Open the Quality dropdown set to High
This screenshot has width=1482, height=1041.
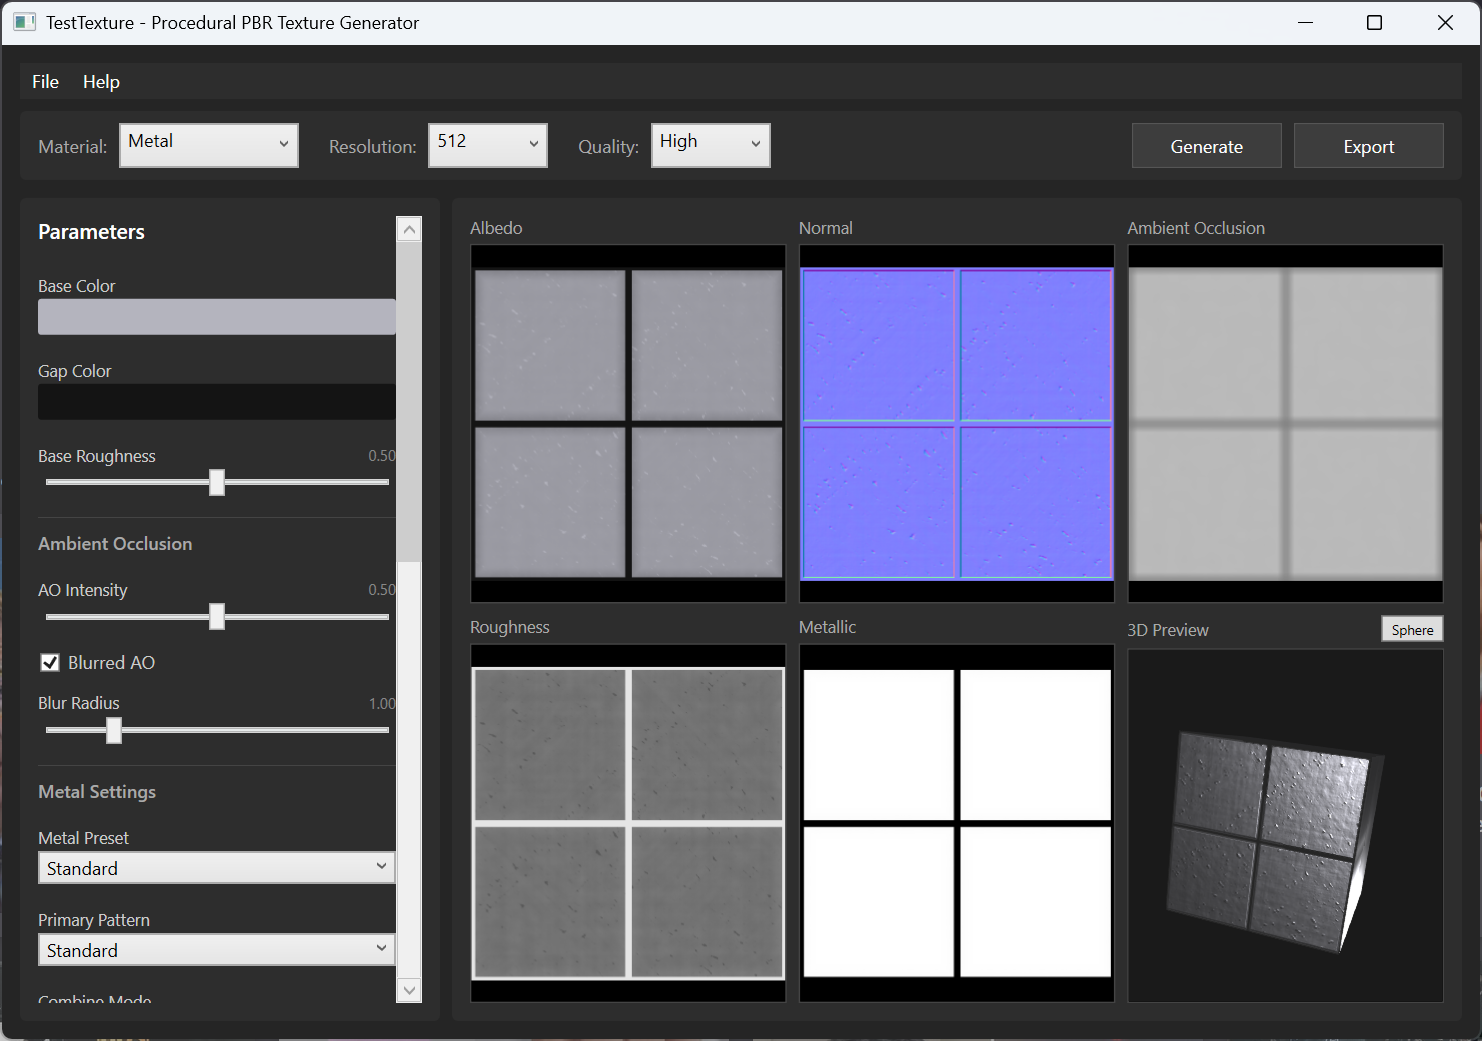point(711,145)
